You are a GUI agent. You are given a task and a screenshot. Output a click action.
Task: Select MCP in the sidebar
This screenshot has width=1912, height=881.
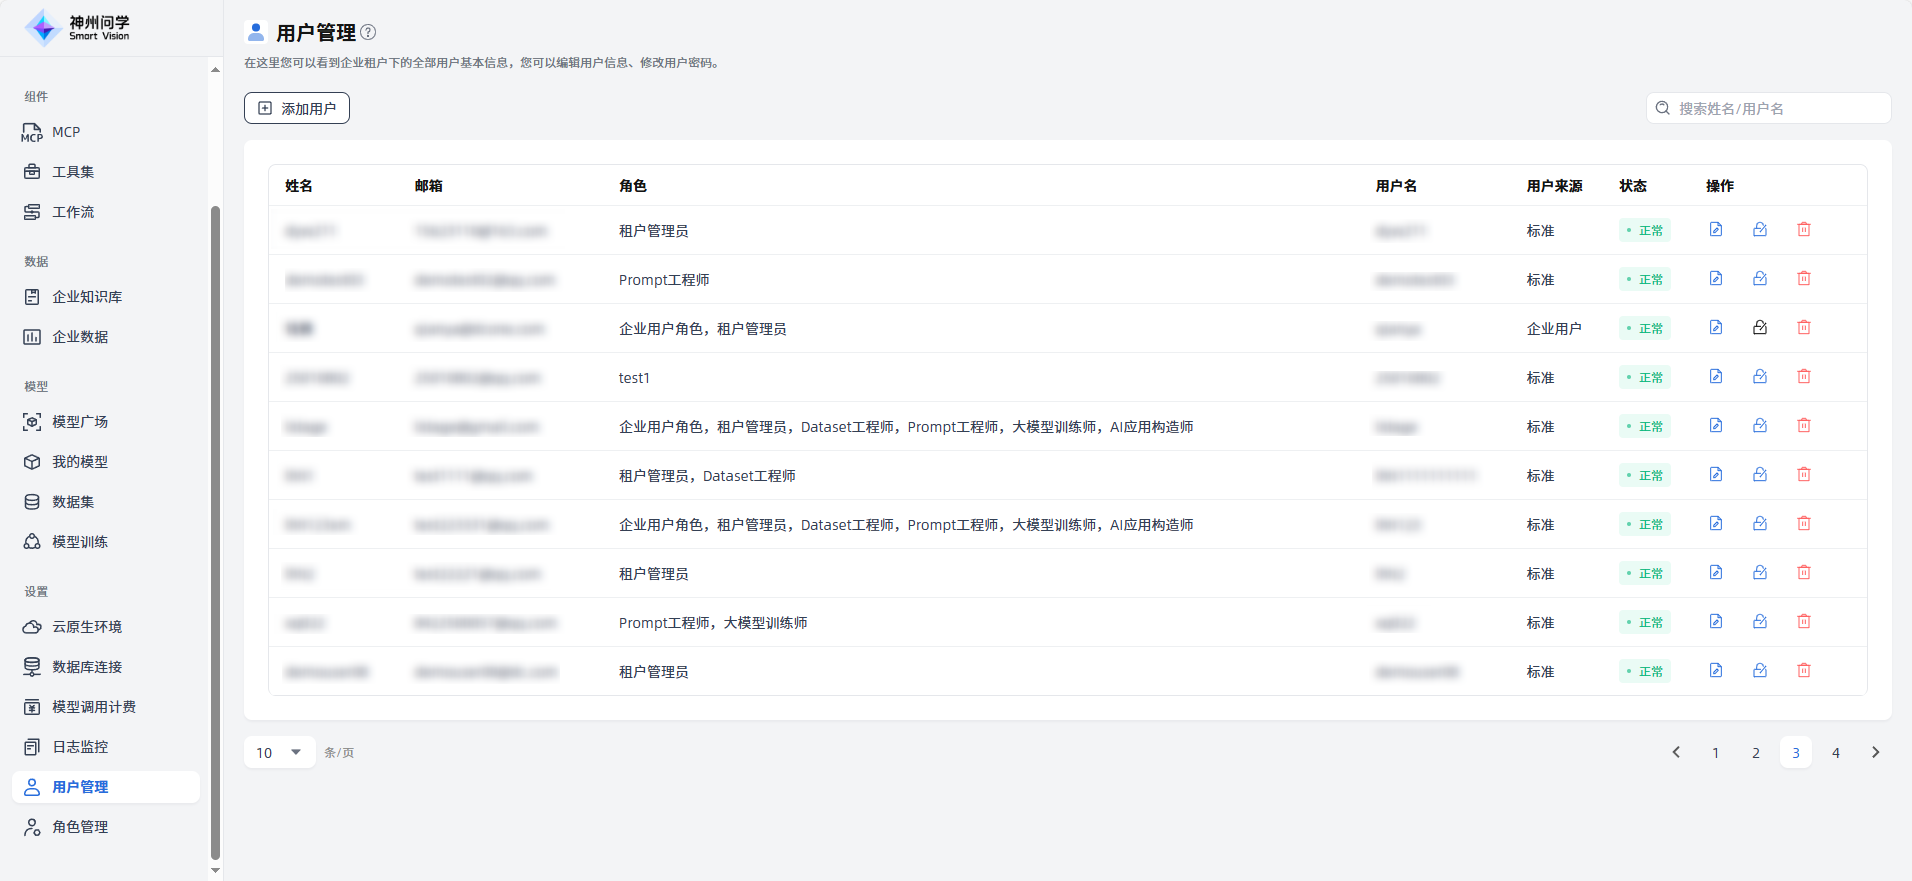[66, 132]
